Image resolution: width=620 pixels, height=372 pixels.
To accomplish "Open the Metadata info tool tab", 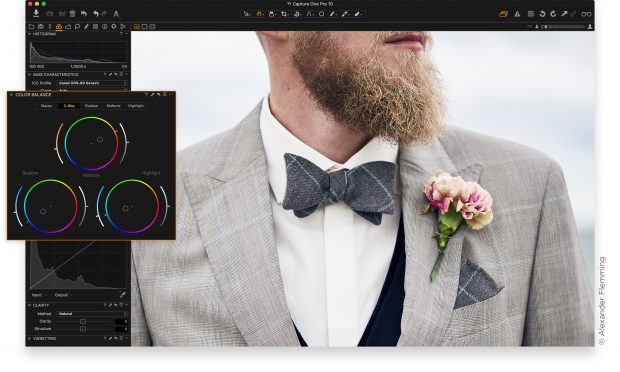I will (104, 26).
